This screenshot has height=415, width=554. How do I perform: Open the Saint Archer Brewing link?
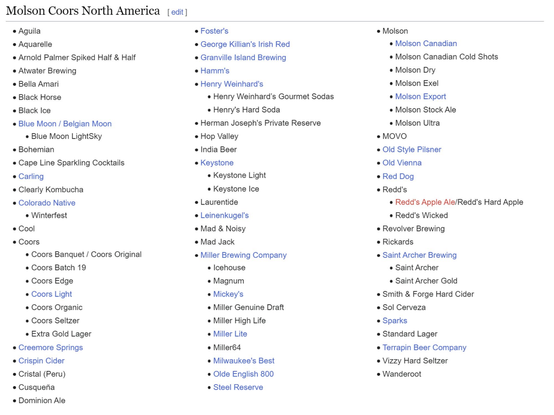(x=419, y=255)
